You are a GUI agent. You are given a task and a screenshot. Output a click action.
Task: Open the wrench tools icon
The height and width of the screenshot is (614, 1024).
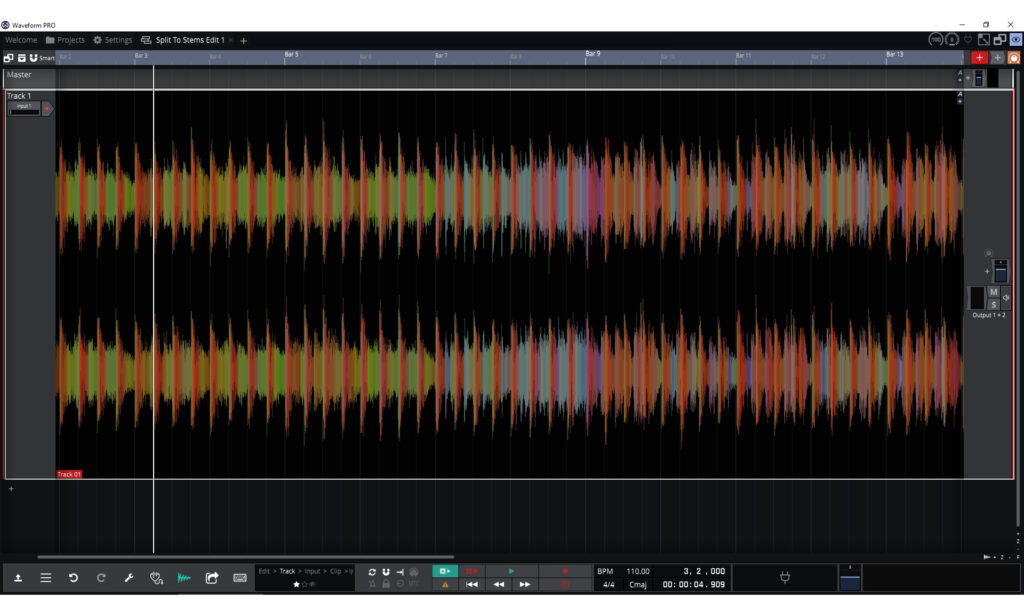pos(129,578)
